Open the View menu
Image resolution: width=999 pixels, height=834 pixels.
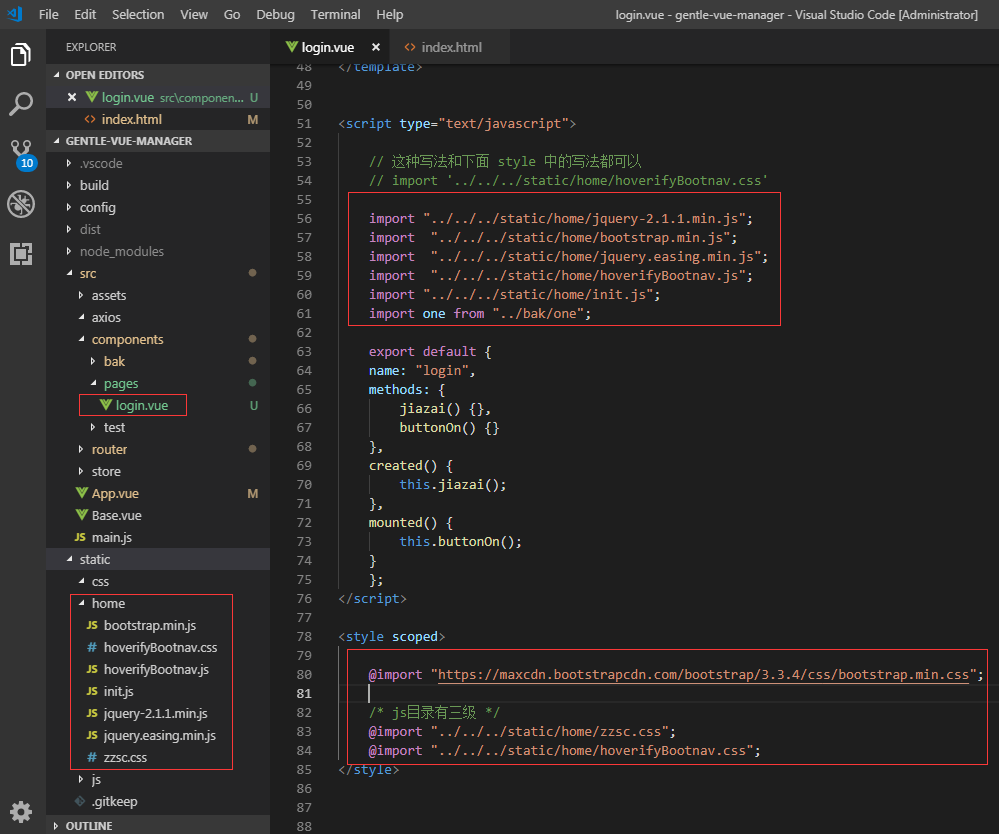point(194,14)
